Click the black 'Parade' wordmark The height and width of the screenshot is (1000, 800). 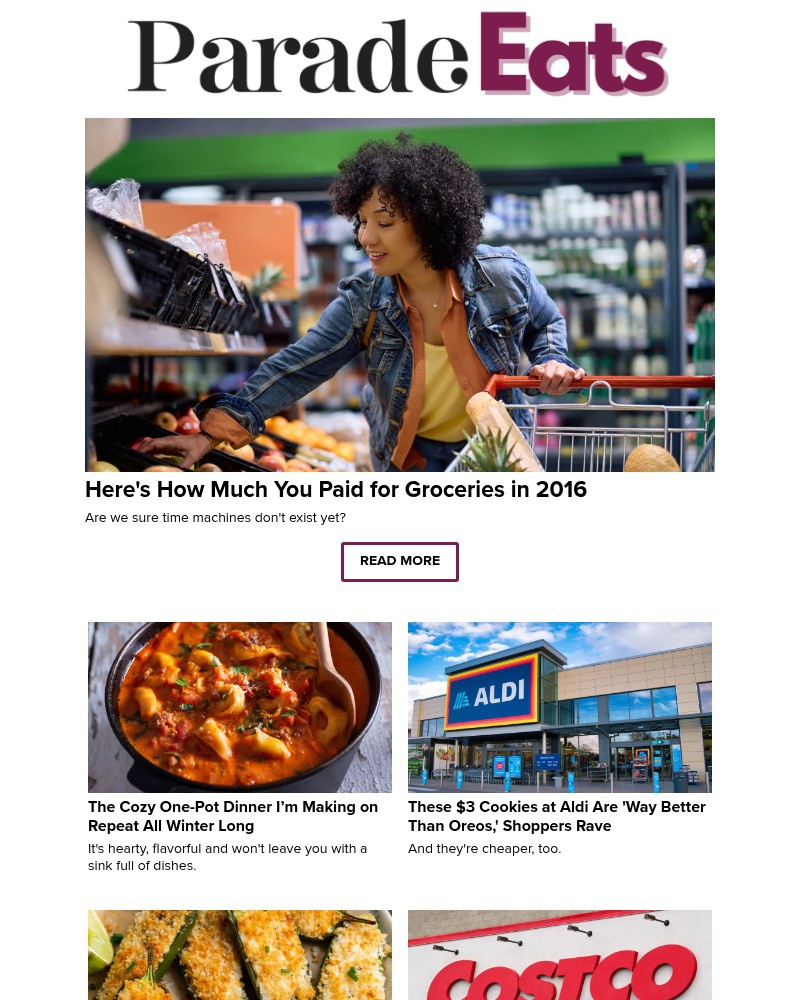pyautogui.click(x=299, y=56)
